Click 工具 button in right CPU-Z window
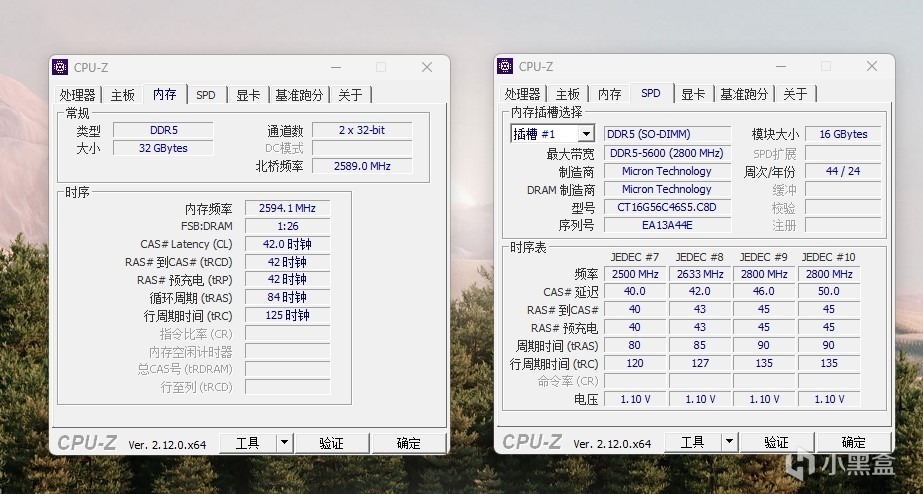Screen dimensions: 923x494 [693, 442]
